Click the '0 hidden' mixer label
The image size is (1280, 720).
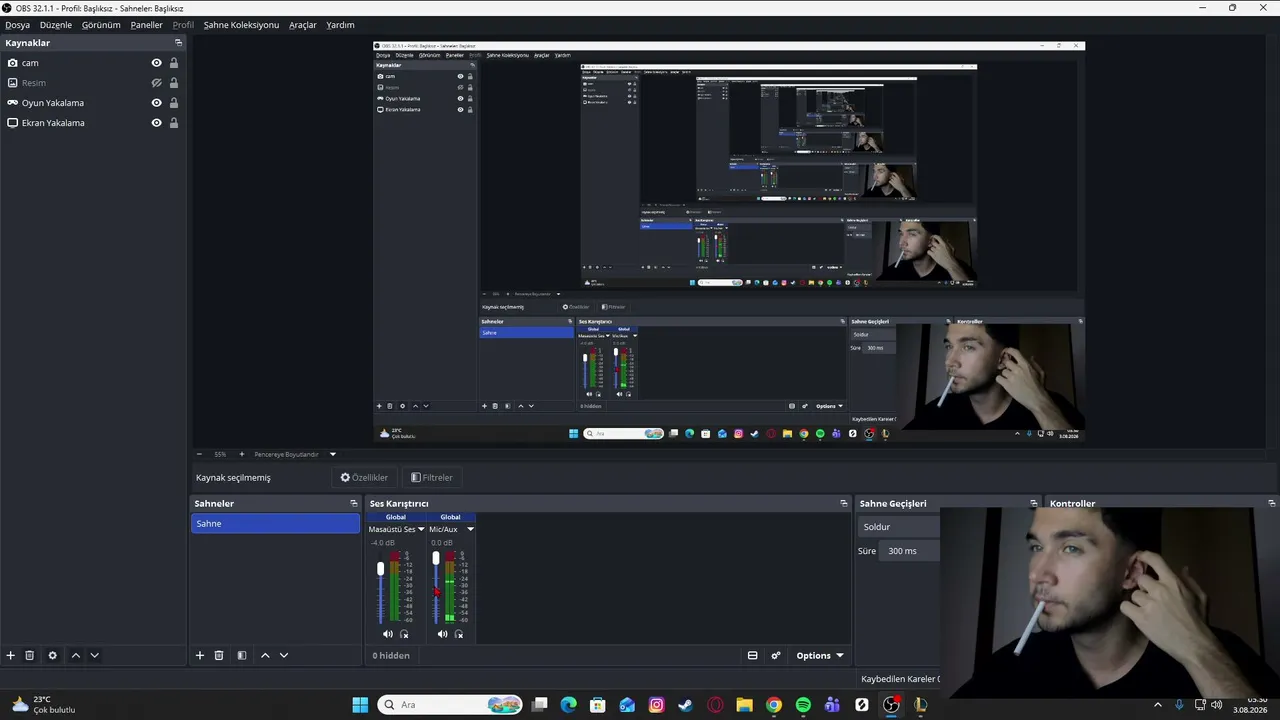coord(391,656)
